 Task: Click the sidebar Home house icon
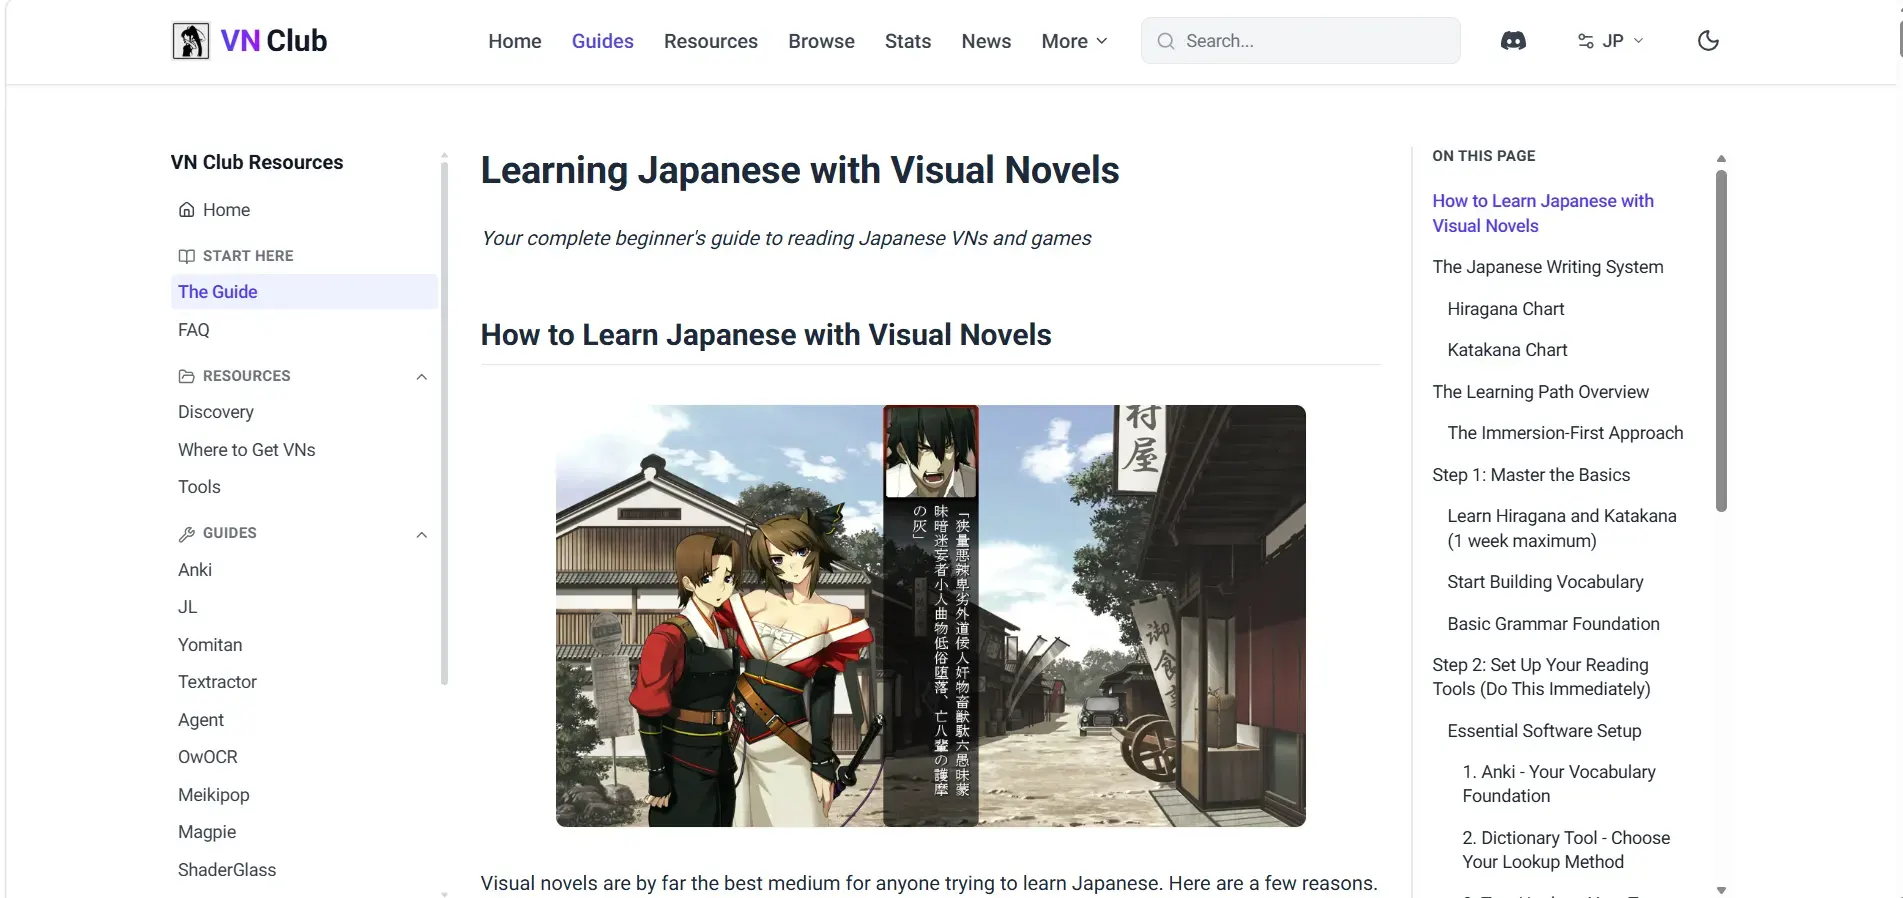tap(186, 210)
